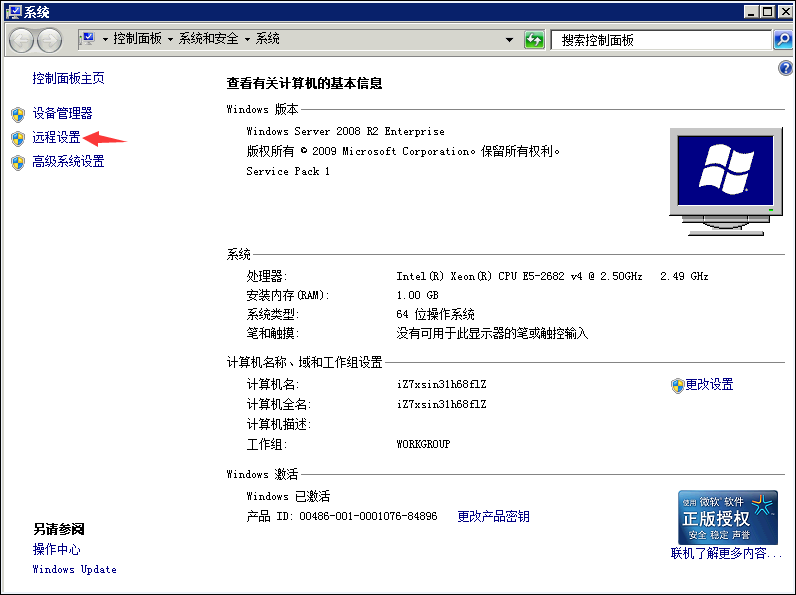Viewport: 796px width, 595px height.
Task: Click the Intel Xeon processor value
Action: tap(552, 276)
